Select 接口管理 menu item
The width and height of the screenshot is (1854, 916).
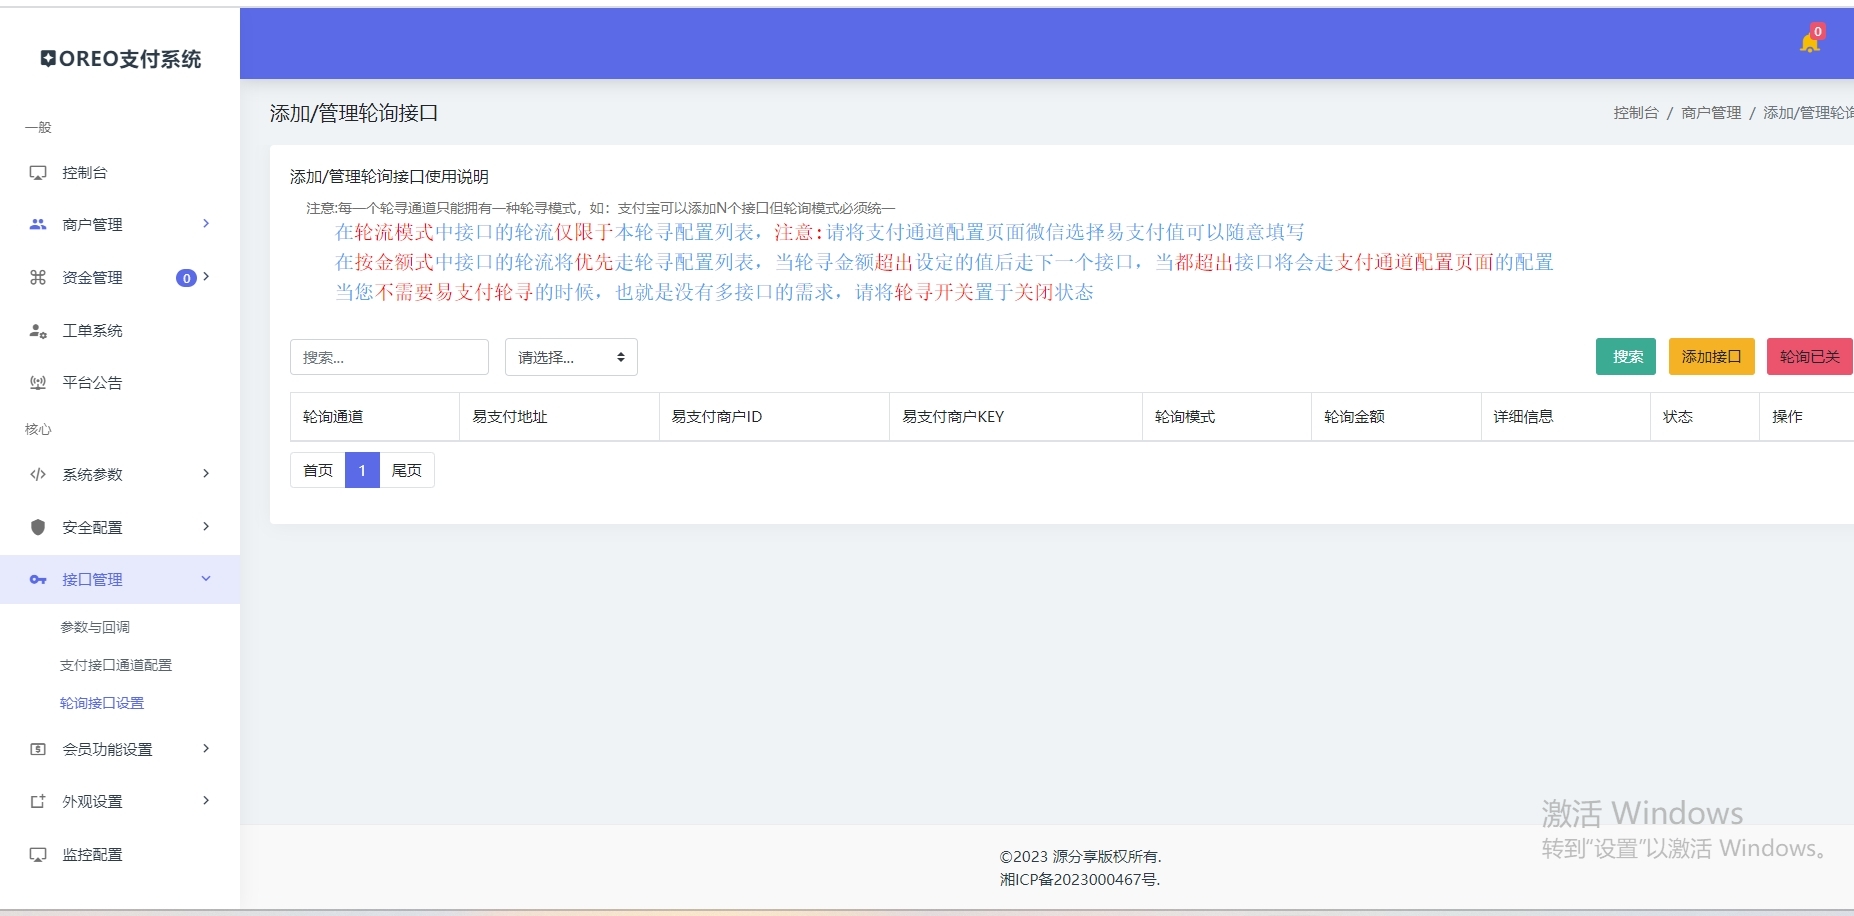point(120,580)
